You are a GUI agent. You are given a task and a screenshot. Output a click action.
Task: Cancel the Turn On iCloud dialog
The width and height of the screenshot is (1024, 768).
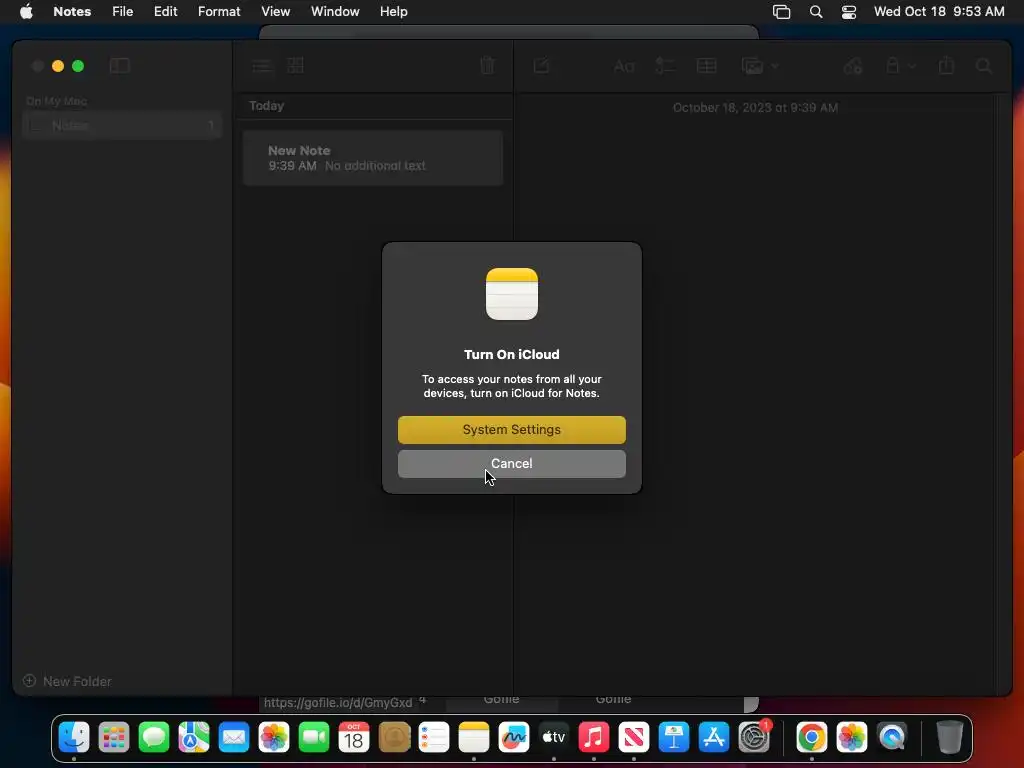[511, 464]
